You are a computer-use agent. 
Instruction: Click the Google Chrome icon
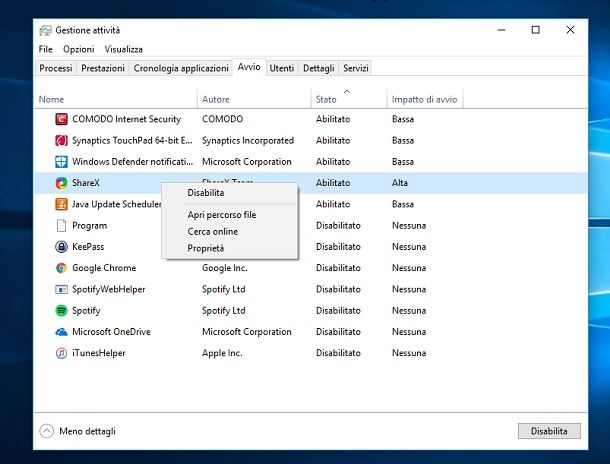[x=61, y=268]
